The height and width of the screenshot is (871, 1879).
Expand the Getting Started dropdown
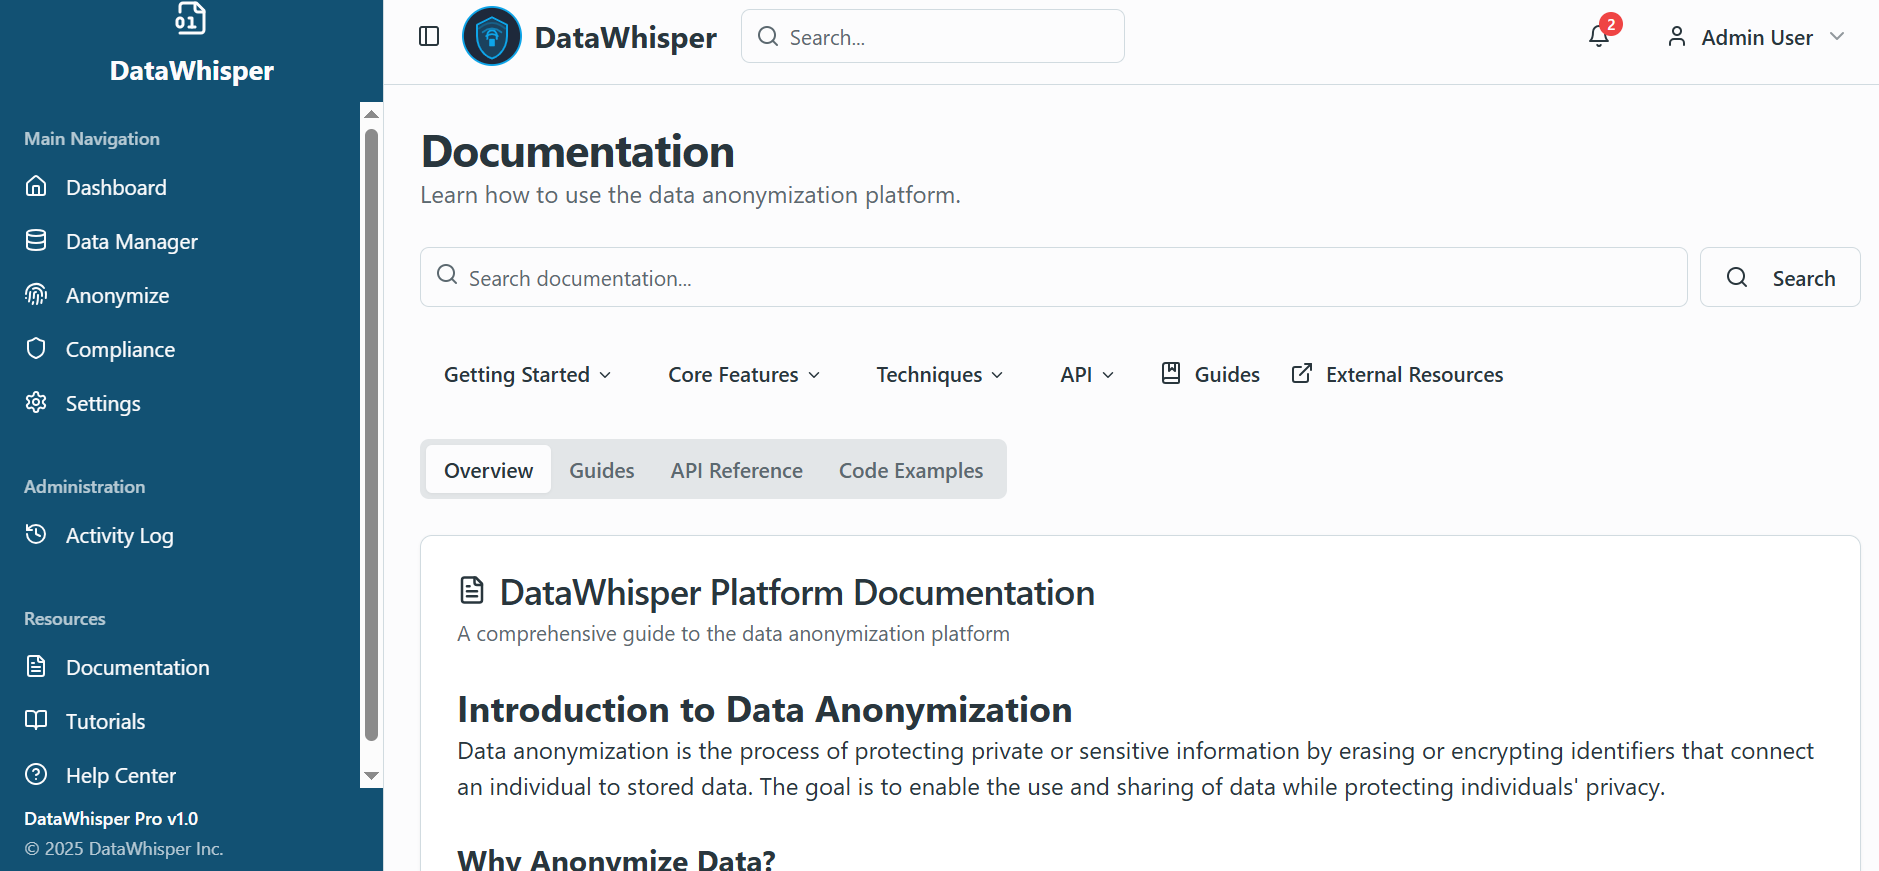coord(527,375)
